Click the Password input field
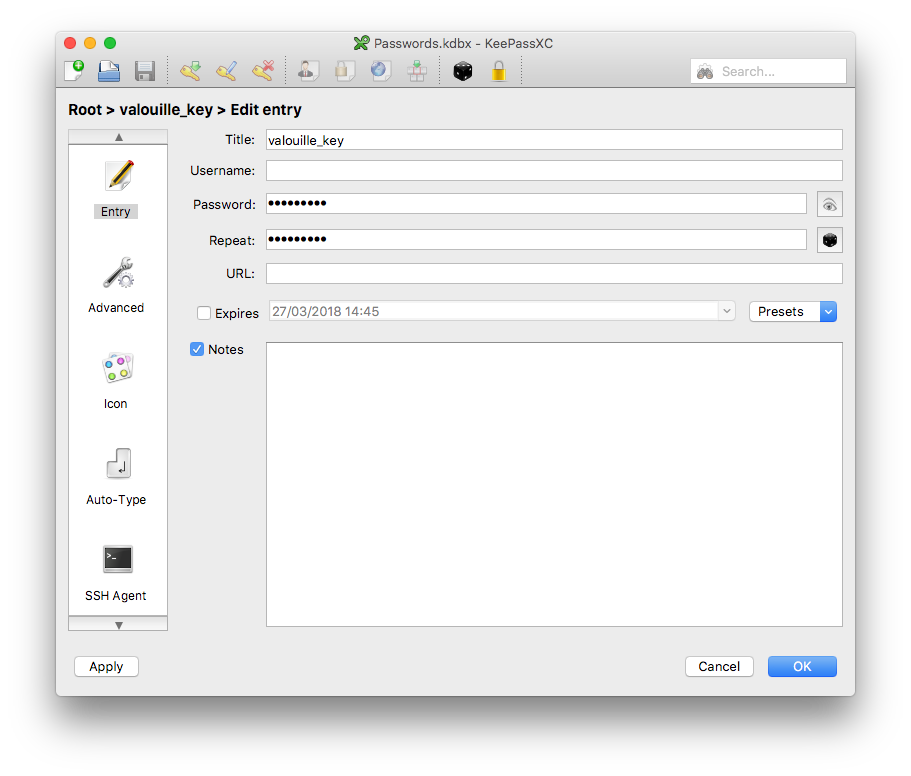Screen dimensions: 911x776 [536, 203]
